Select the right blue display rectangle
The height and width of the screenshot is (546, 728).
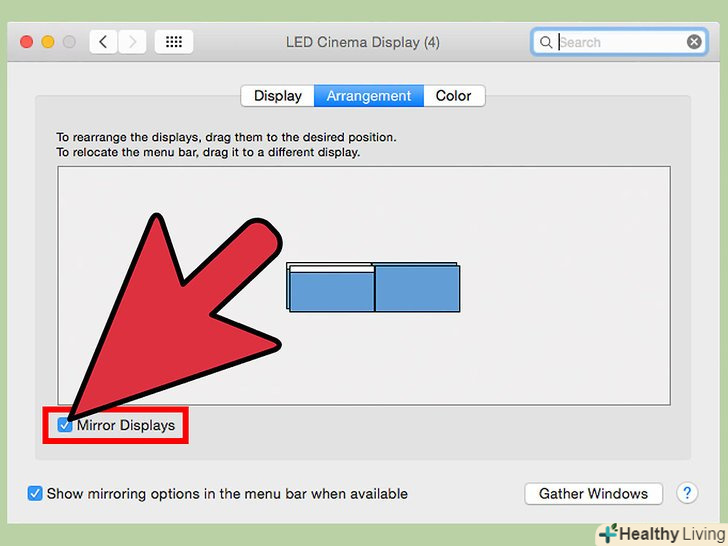click(x=417, y=288)
